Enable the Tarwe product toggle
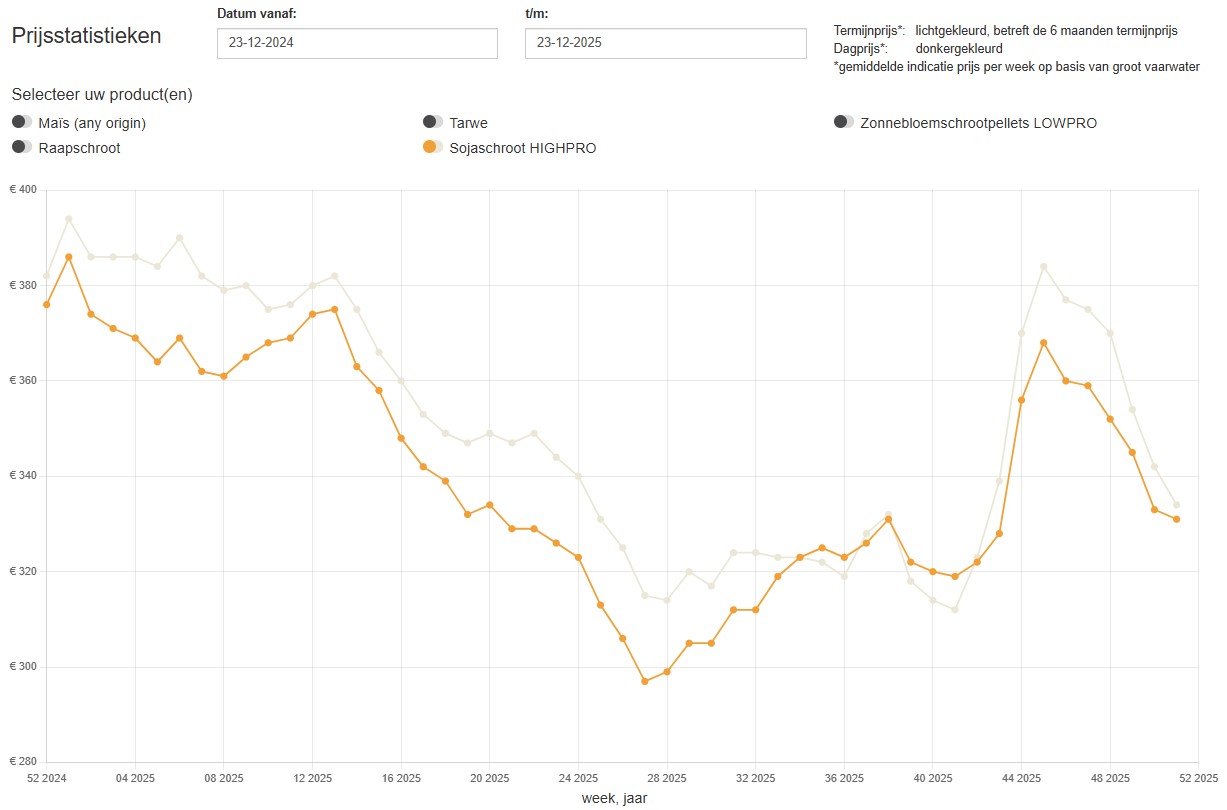This screenshot has width=1227, height=810. (433, 122)
